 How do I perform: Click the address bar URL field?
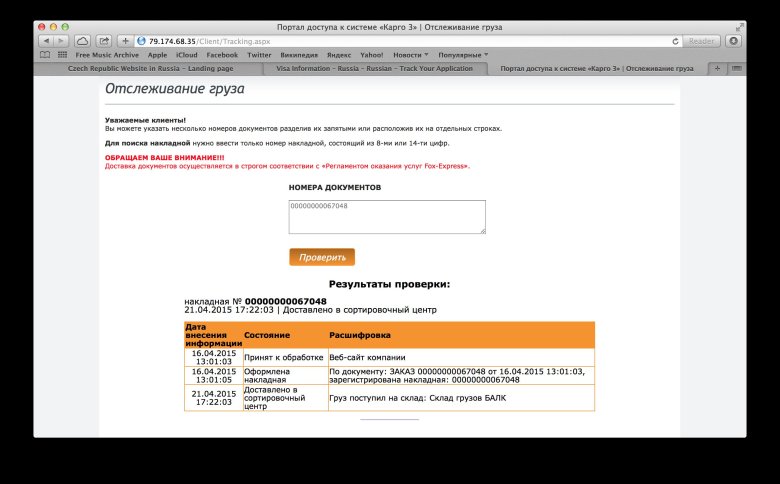[x=400, y=41]
